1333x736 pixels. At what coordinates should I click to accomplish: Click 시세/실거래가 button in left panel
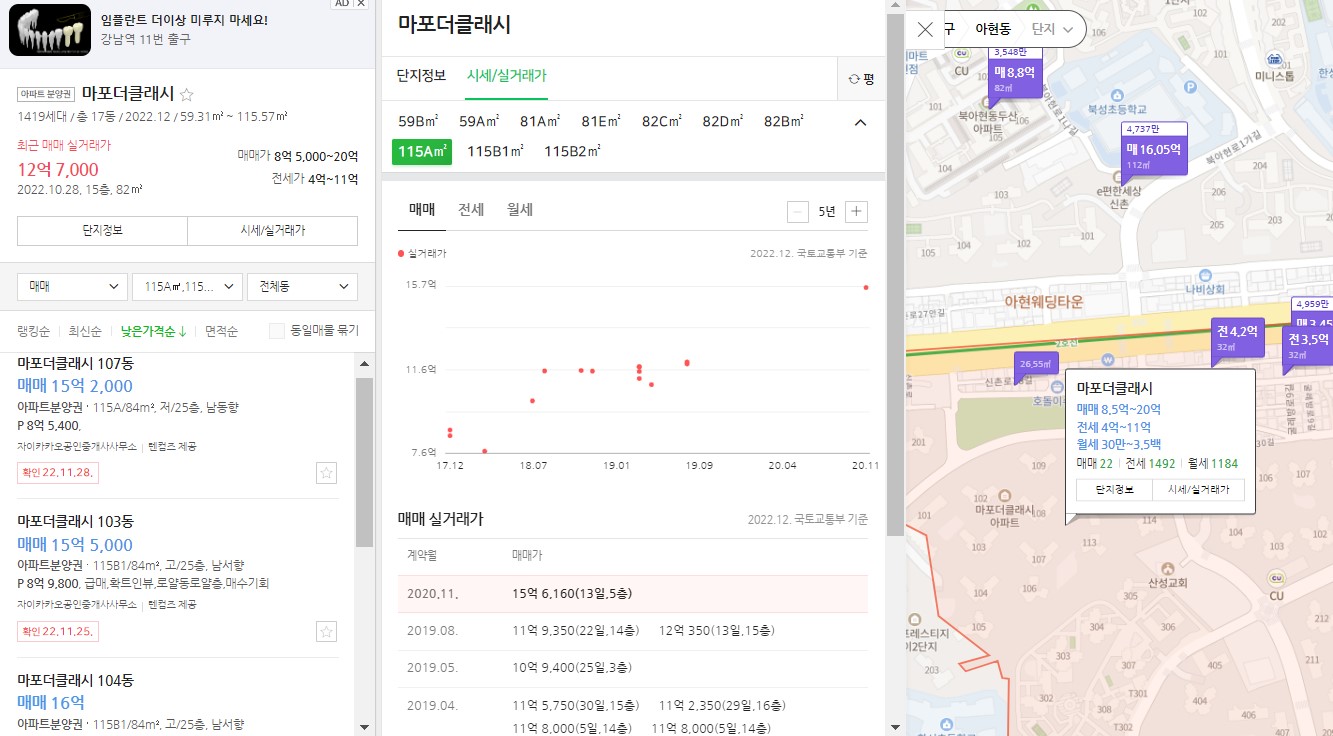tap(273, 230)
